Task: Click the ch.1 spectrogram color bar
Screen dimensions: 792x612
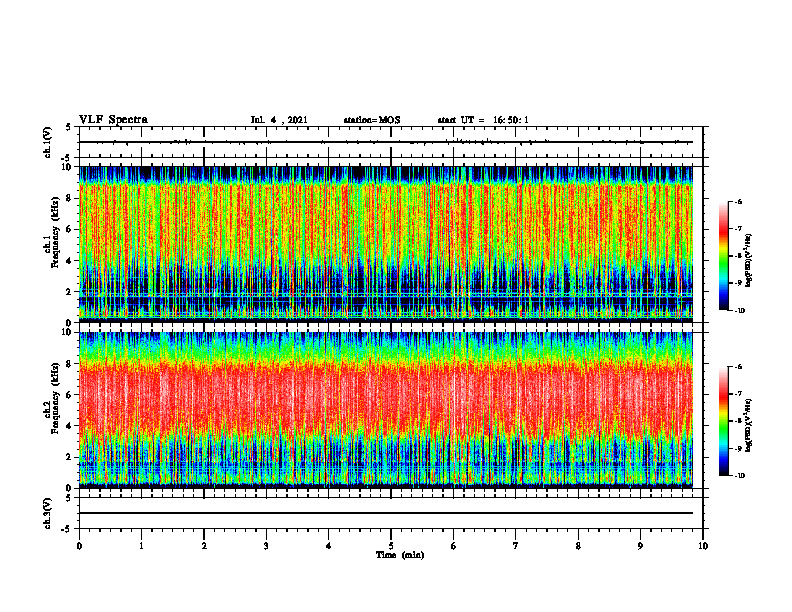Action: click(x=723, y=256)
